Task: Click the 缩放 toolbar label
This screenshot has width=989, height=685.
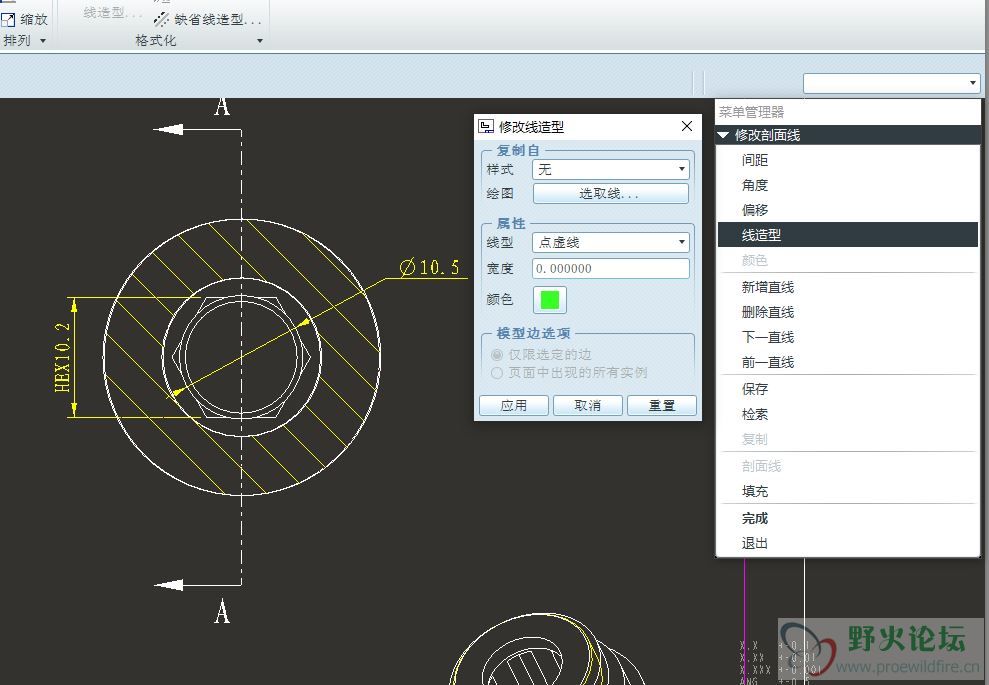Action: pos(33,20)
